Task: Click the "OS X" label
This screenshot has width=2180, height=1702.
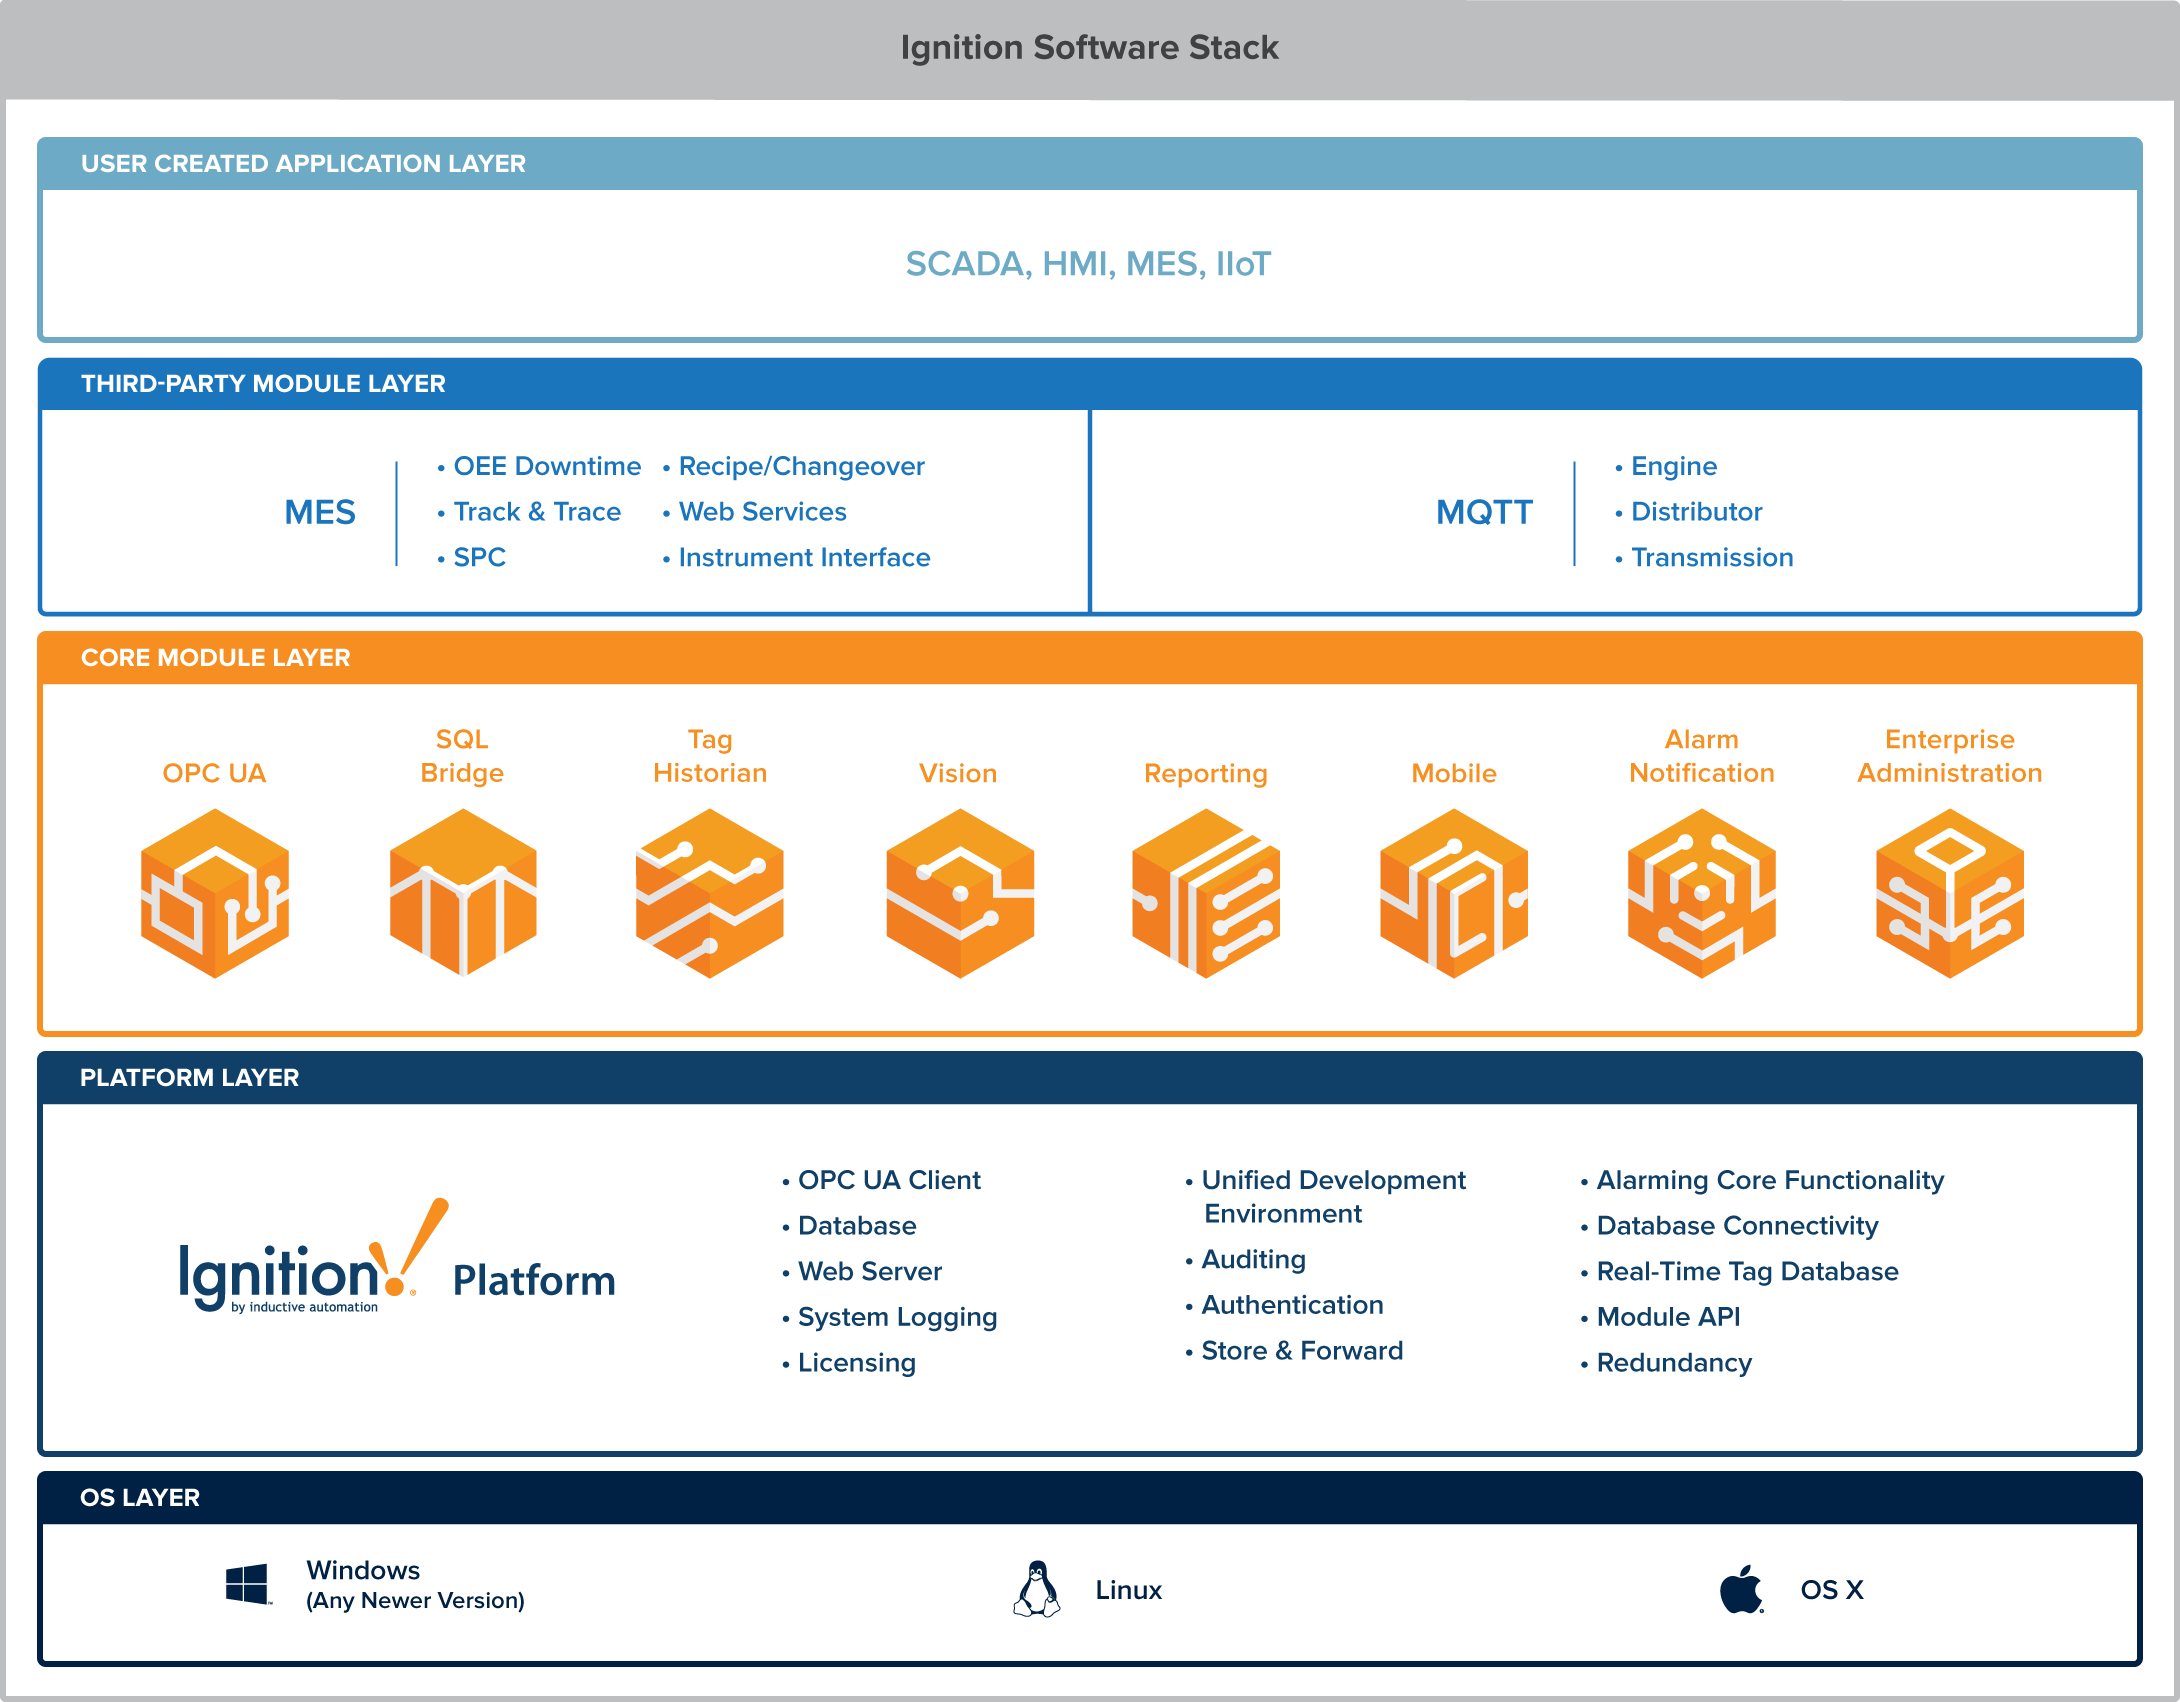Action: [1832, 1590]
